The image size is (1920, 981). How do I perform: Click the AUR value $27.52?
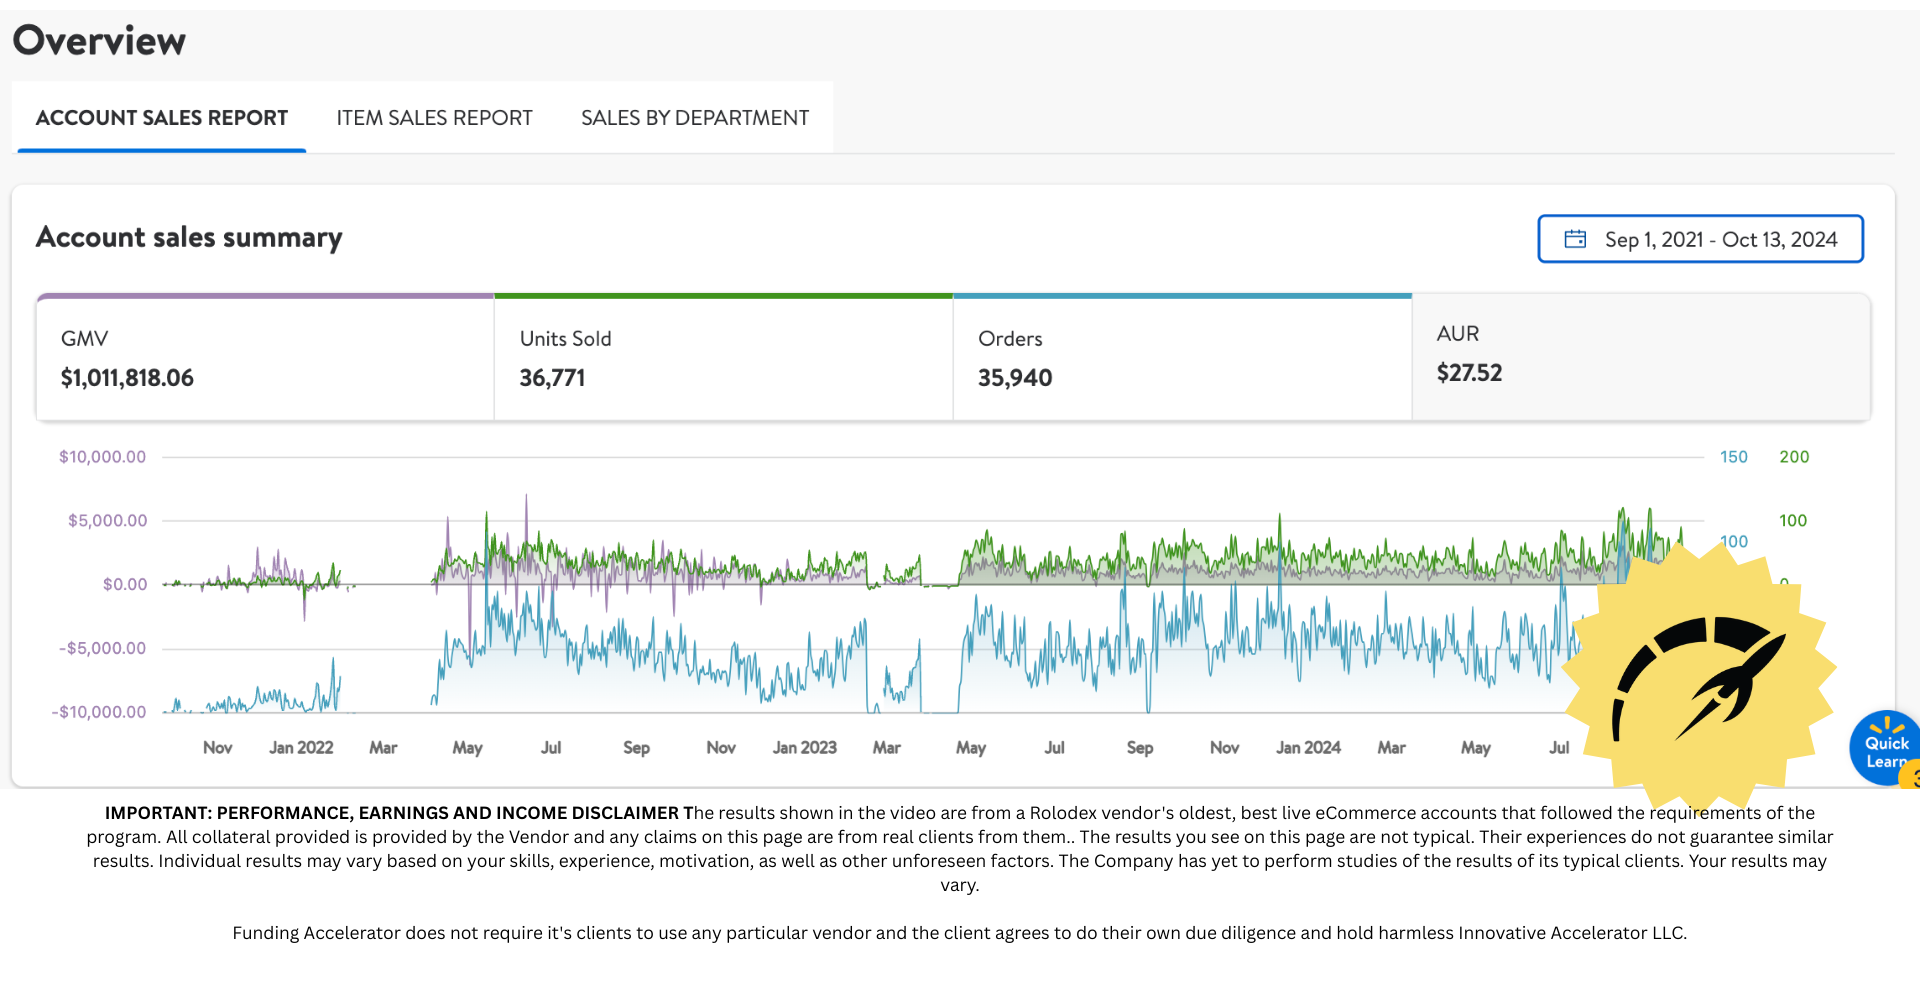pos(1469,373)
